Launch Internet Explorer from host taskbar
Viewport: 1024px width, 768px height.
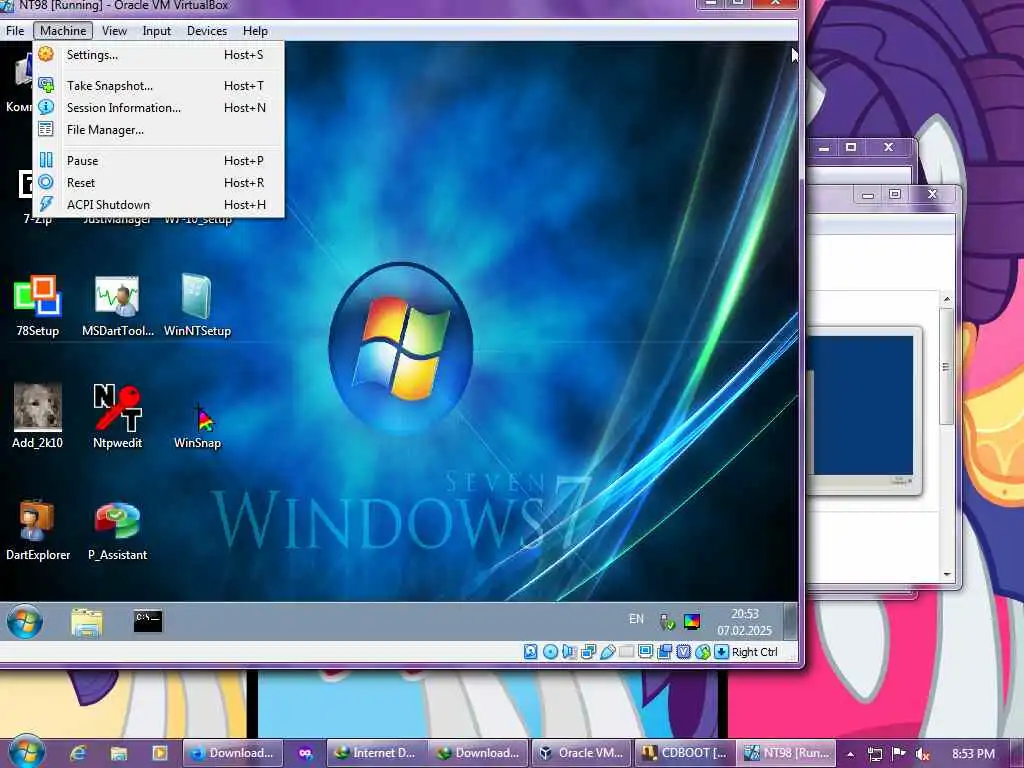click(x=78, y=753)
